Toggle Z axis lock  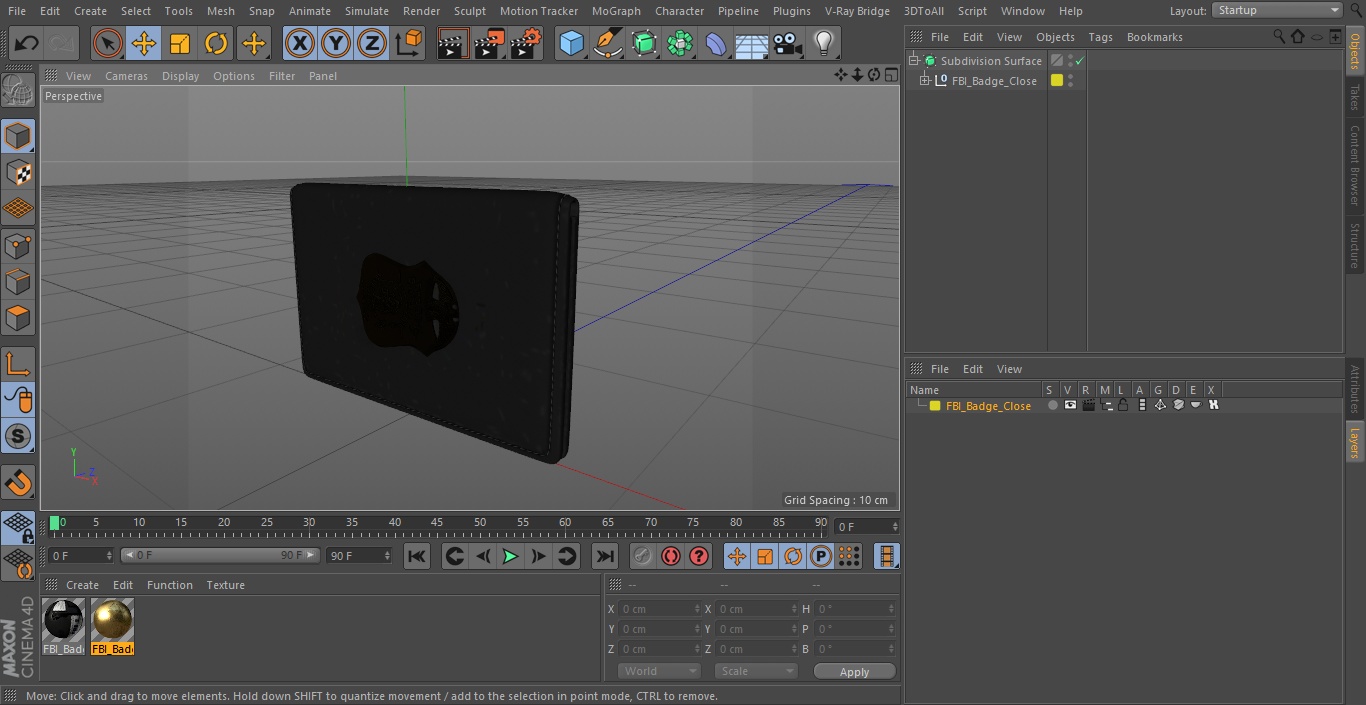(372, 43)
